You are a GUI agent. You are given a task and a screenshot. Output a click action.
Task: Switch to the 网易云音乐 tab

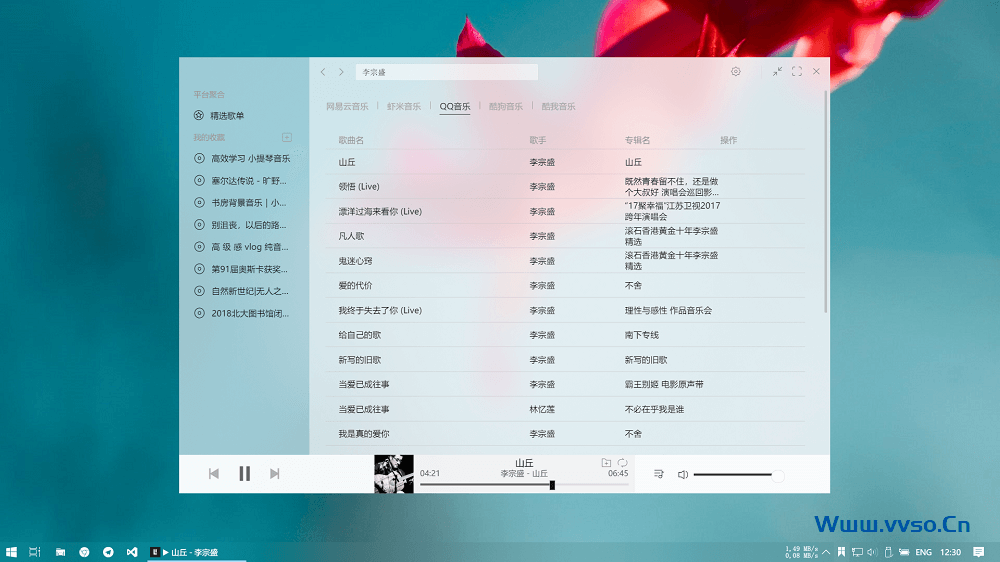[x=347, y=106]
